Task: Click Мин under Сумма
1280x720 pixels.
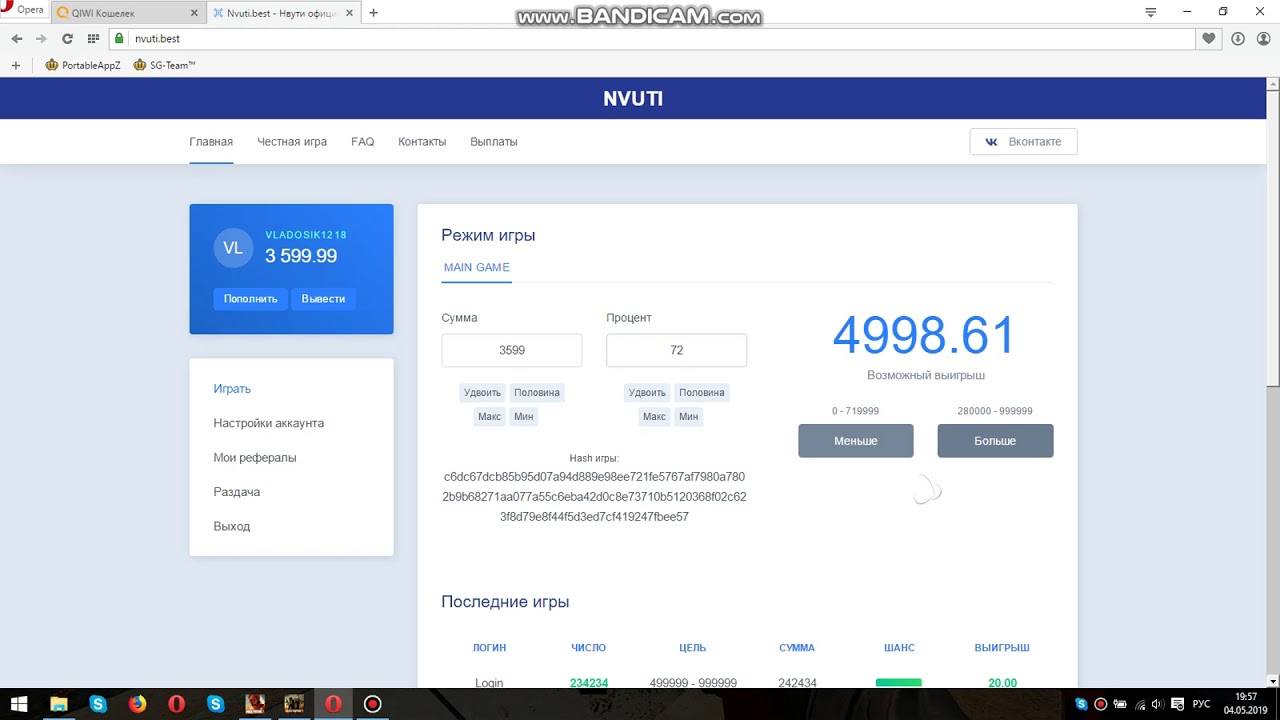Action: tap(524, 416)
